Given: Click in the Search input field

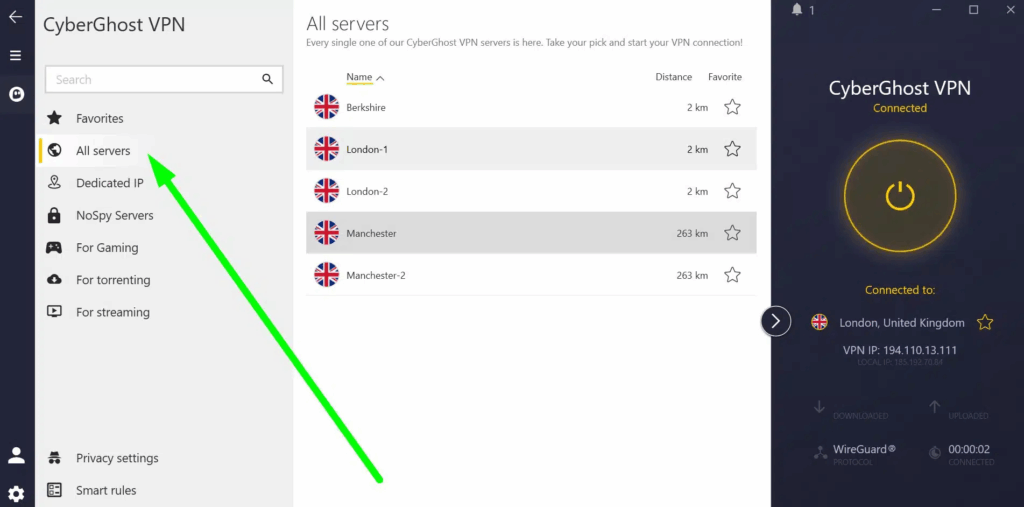Looking at the screenshot, I should pos(150,79).
